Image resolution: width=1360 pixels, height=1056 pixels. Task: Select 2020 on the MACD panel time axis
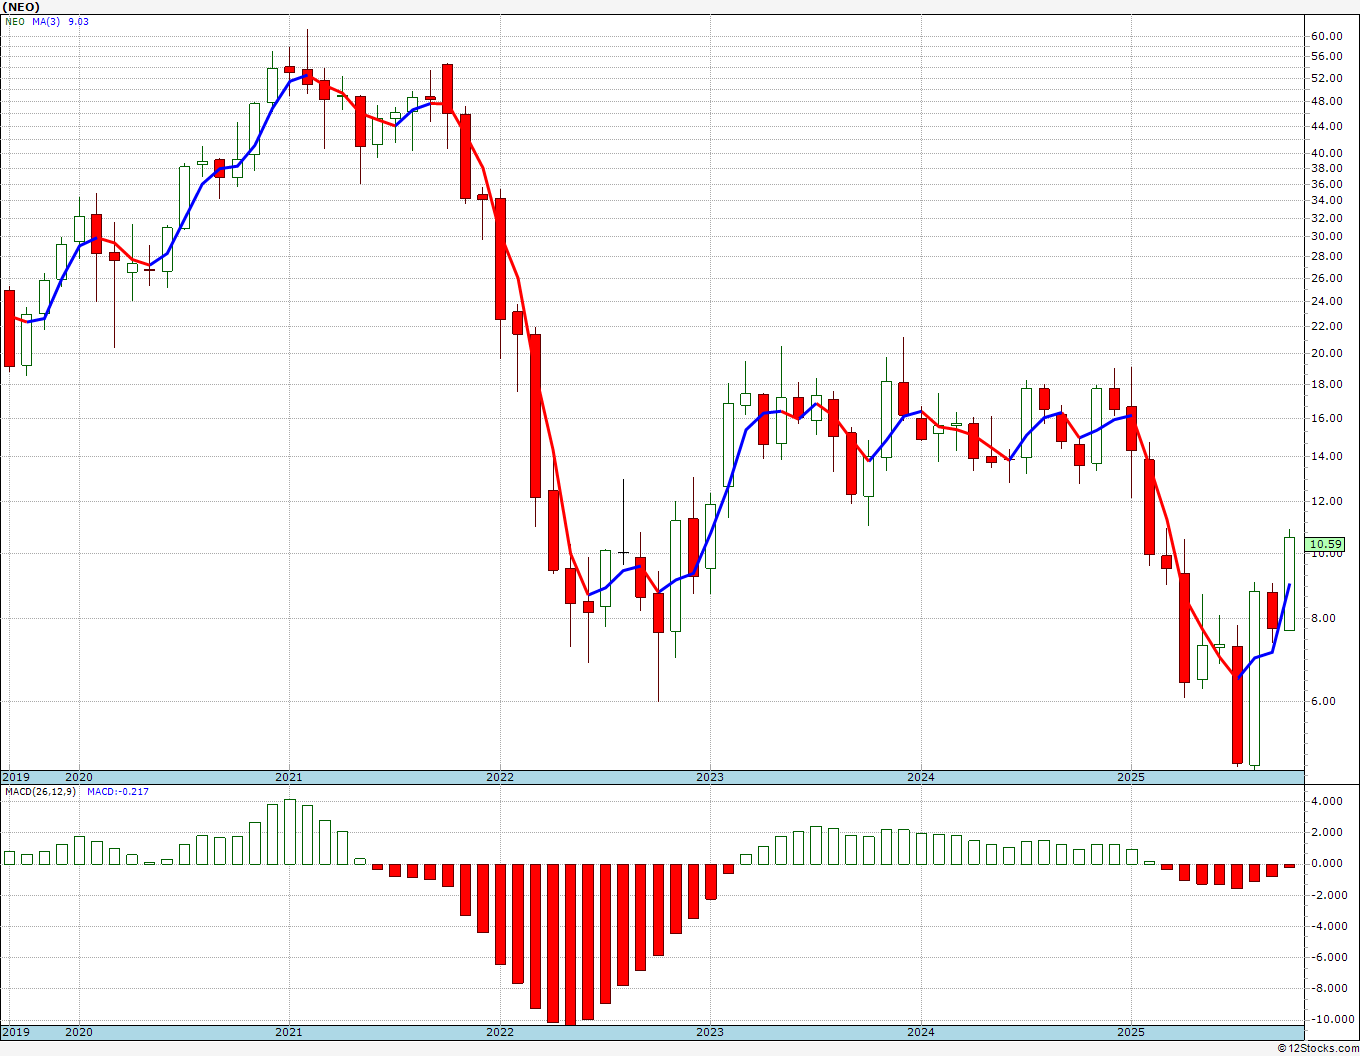(x=78, y=1031)
